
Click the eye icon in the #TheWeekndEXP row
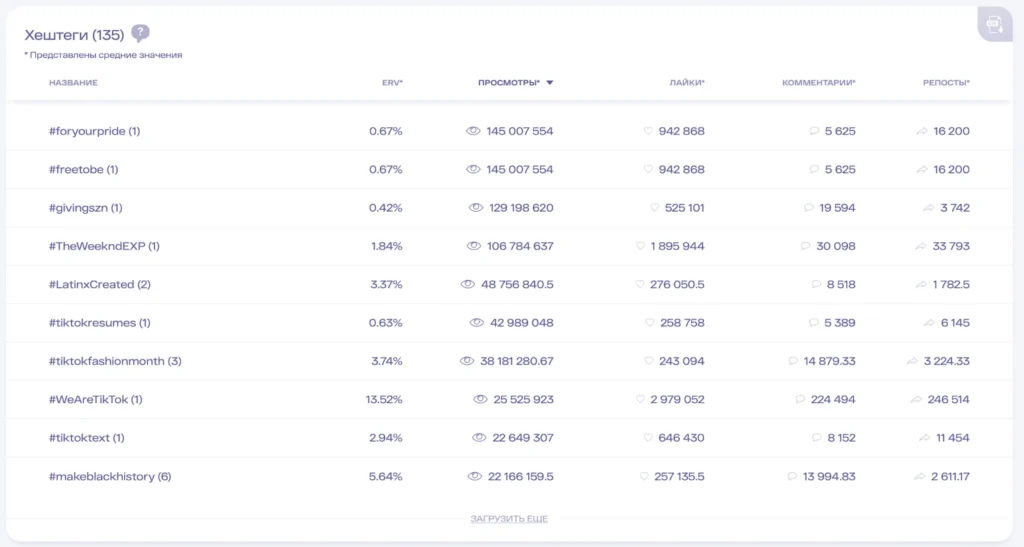click(473, 246)
